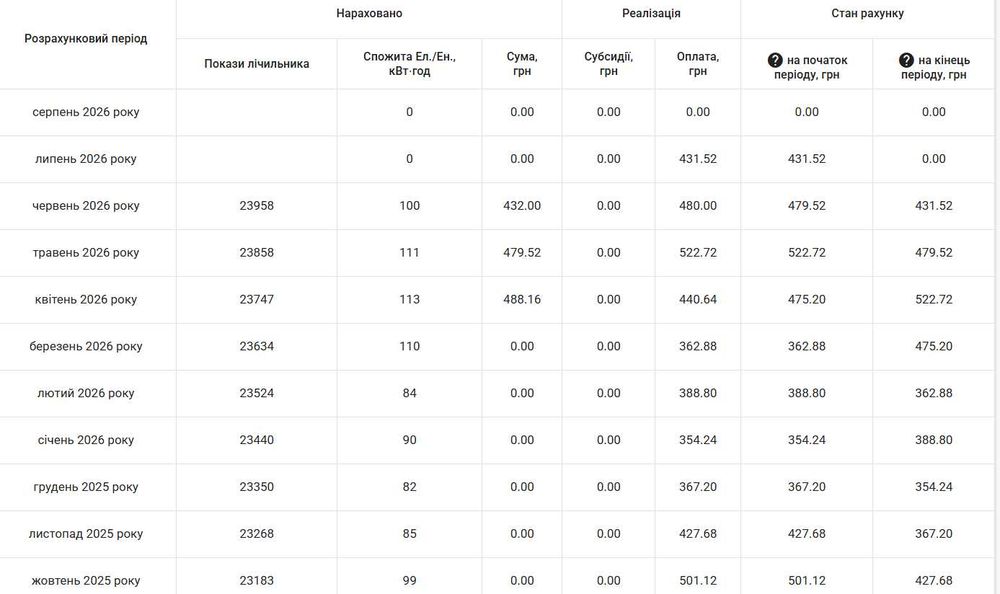Screen dimensions: 1000x594
Task: Select the 'серпень 2026 року' row
Action: pyautogui.click(x=497, y=112)
